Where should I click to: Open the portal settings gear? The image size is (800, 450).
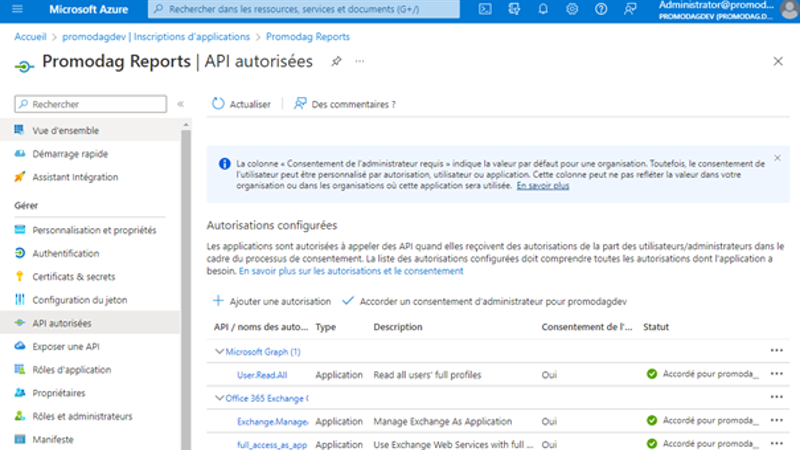(572, 10)
